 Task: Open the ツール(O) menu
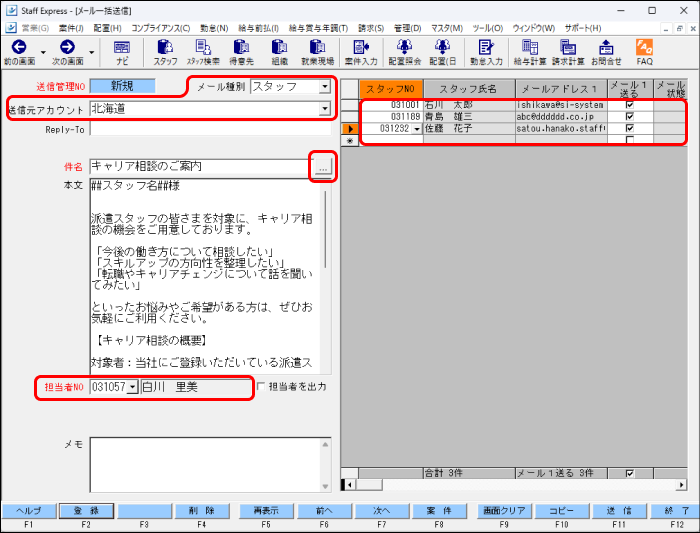click(488, 28)
